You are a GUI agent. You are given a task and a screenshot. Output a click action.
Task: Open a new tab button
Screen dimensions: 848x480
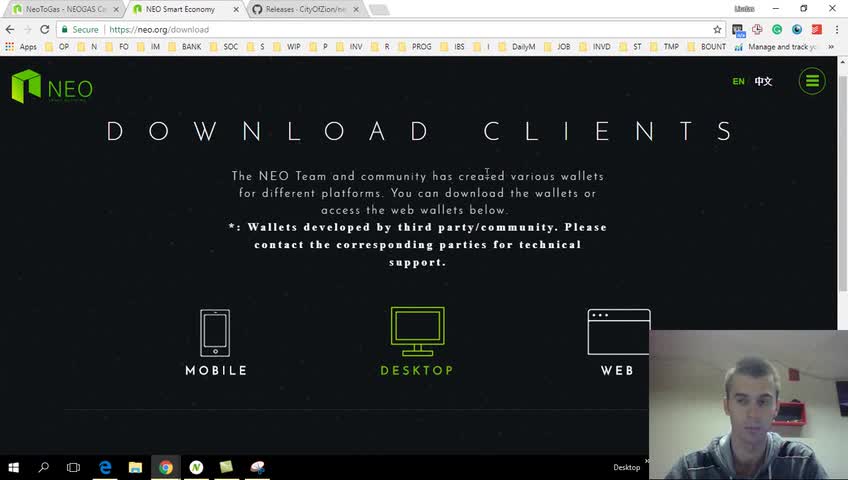(x=379, y=9)
